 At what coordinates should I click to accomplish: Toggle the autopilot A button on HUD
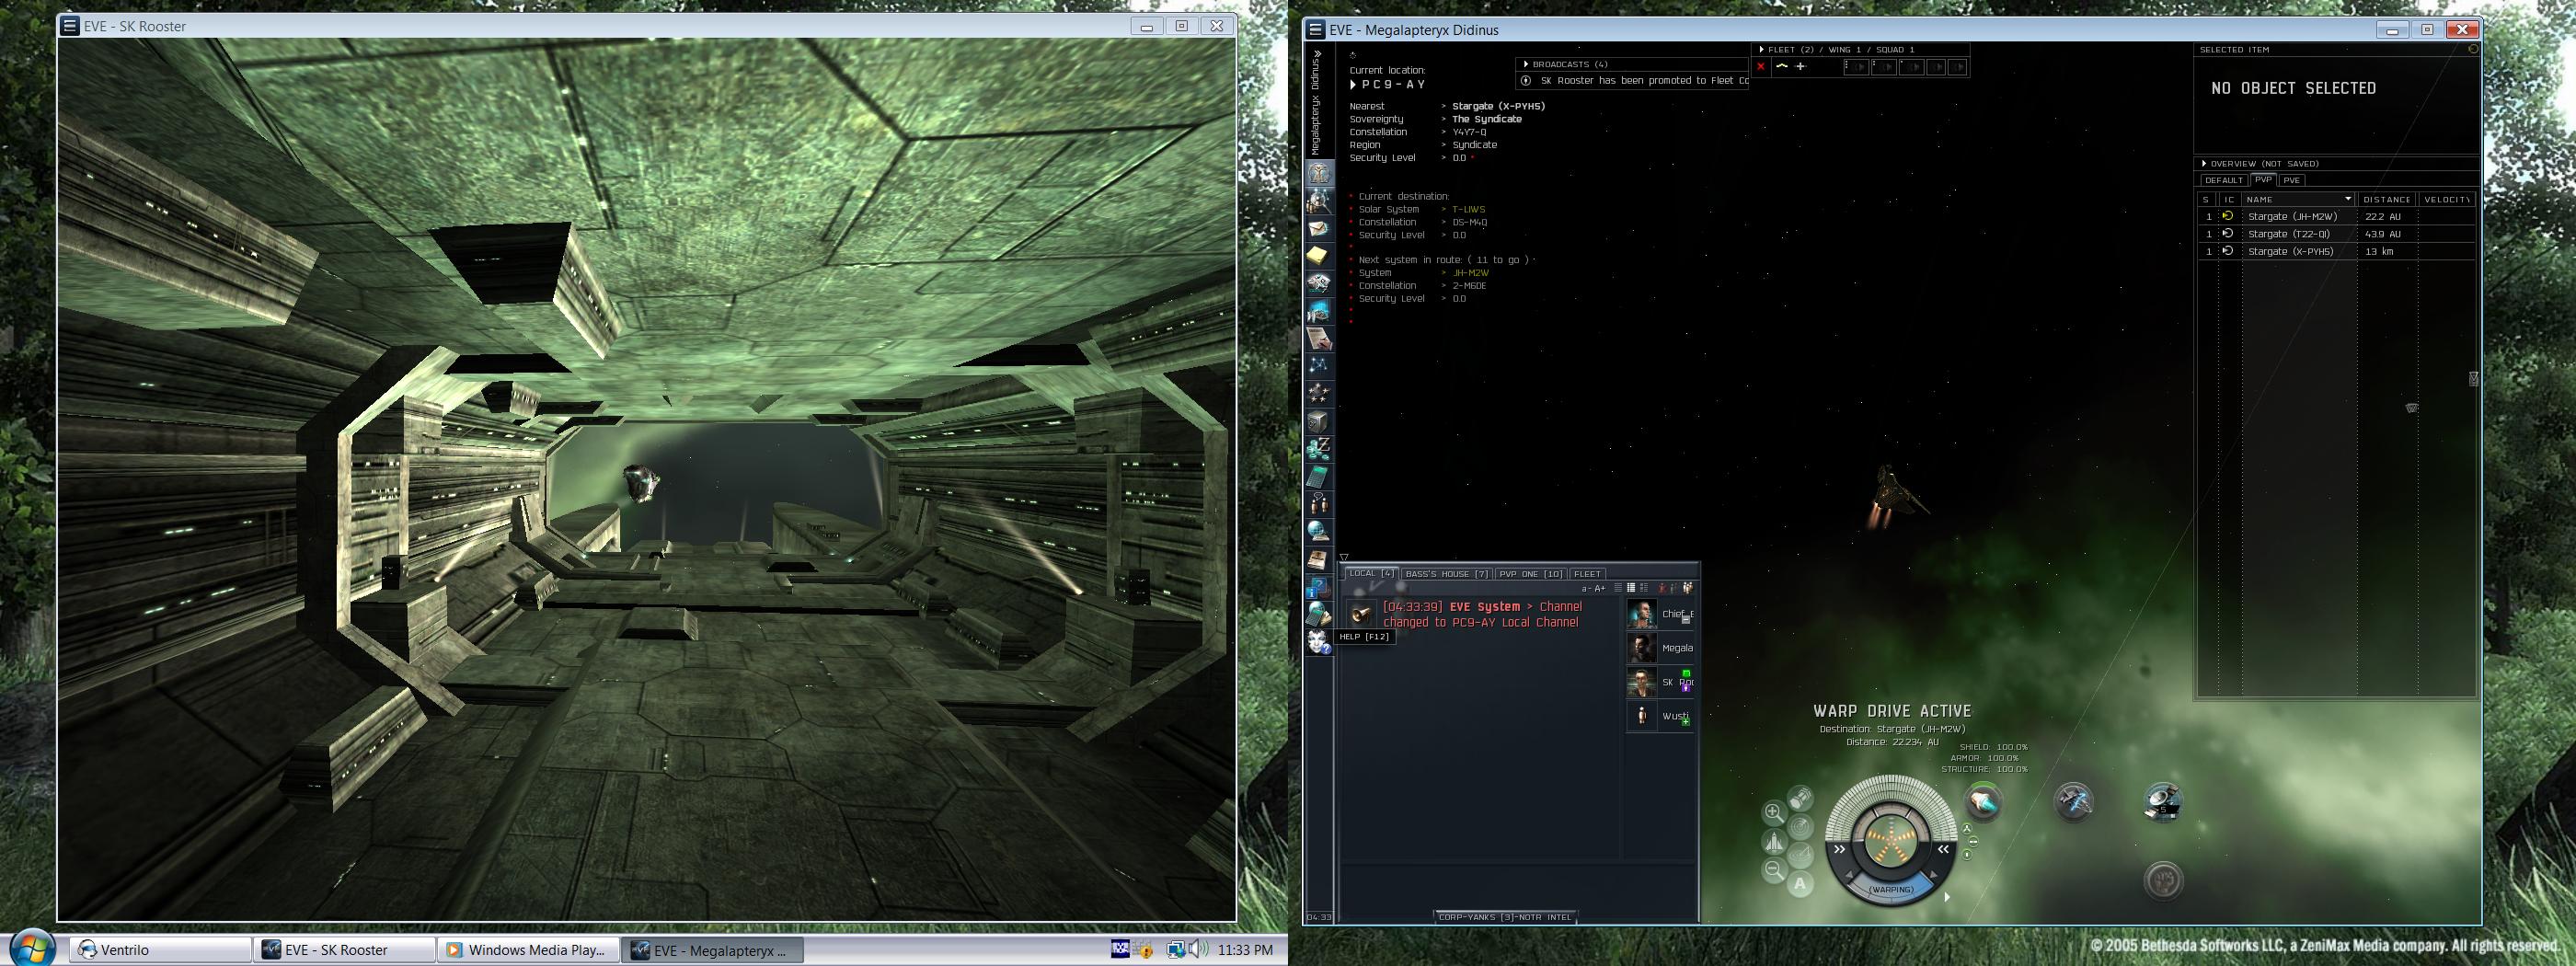1800,883
